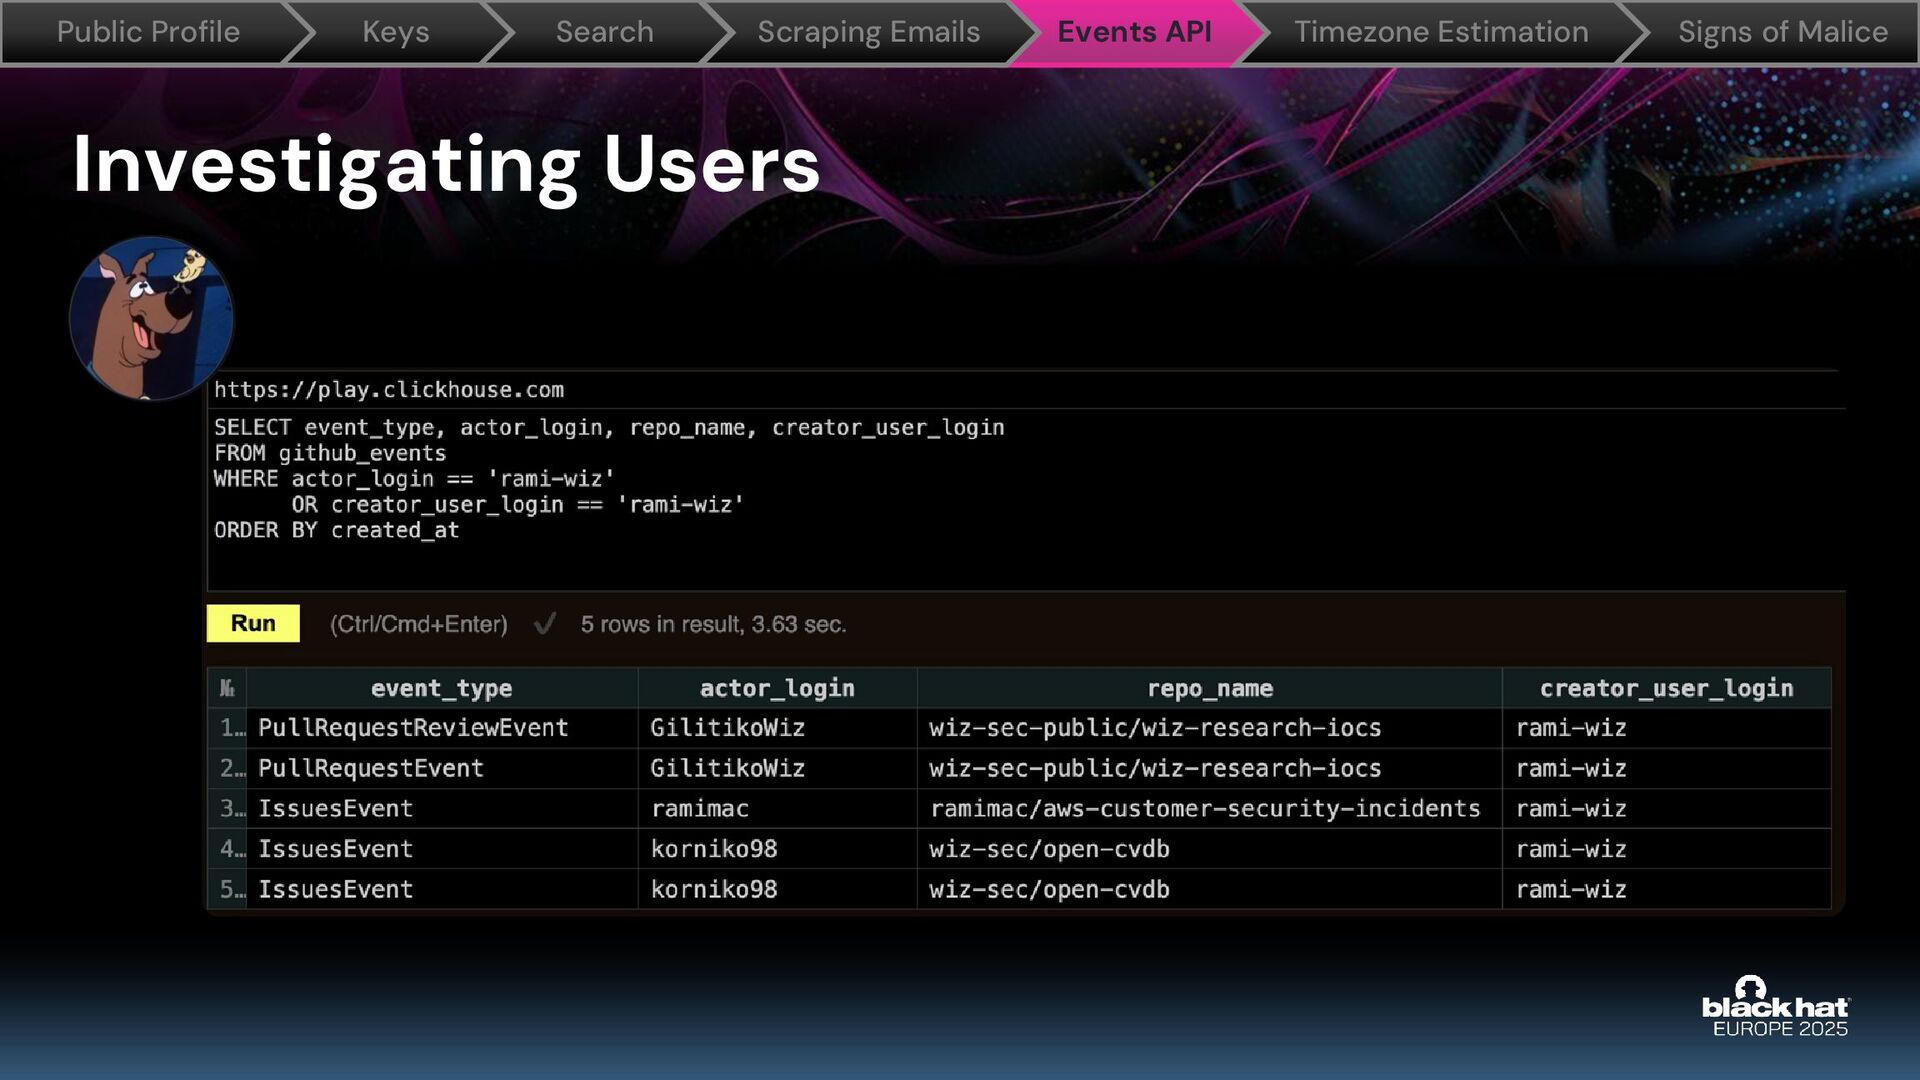
Task: Click the actor_login column header
Action: click(x=777, y=688)
